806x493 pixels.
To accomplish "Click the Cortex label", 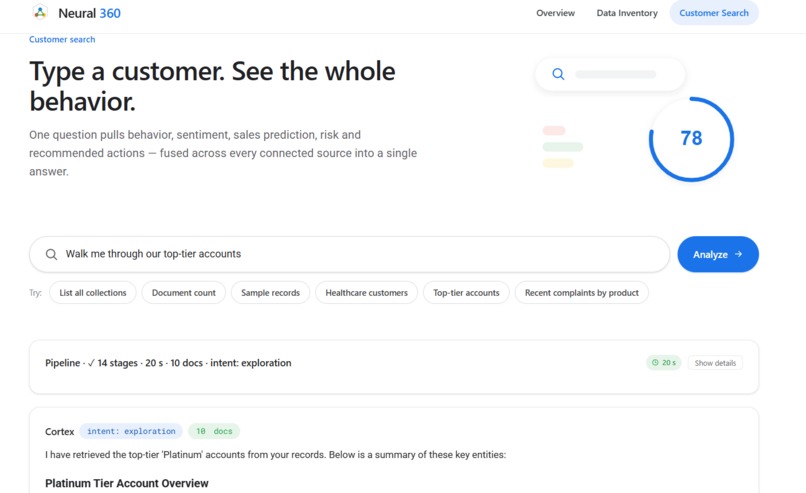I will pos(60,432).
